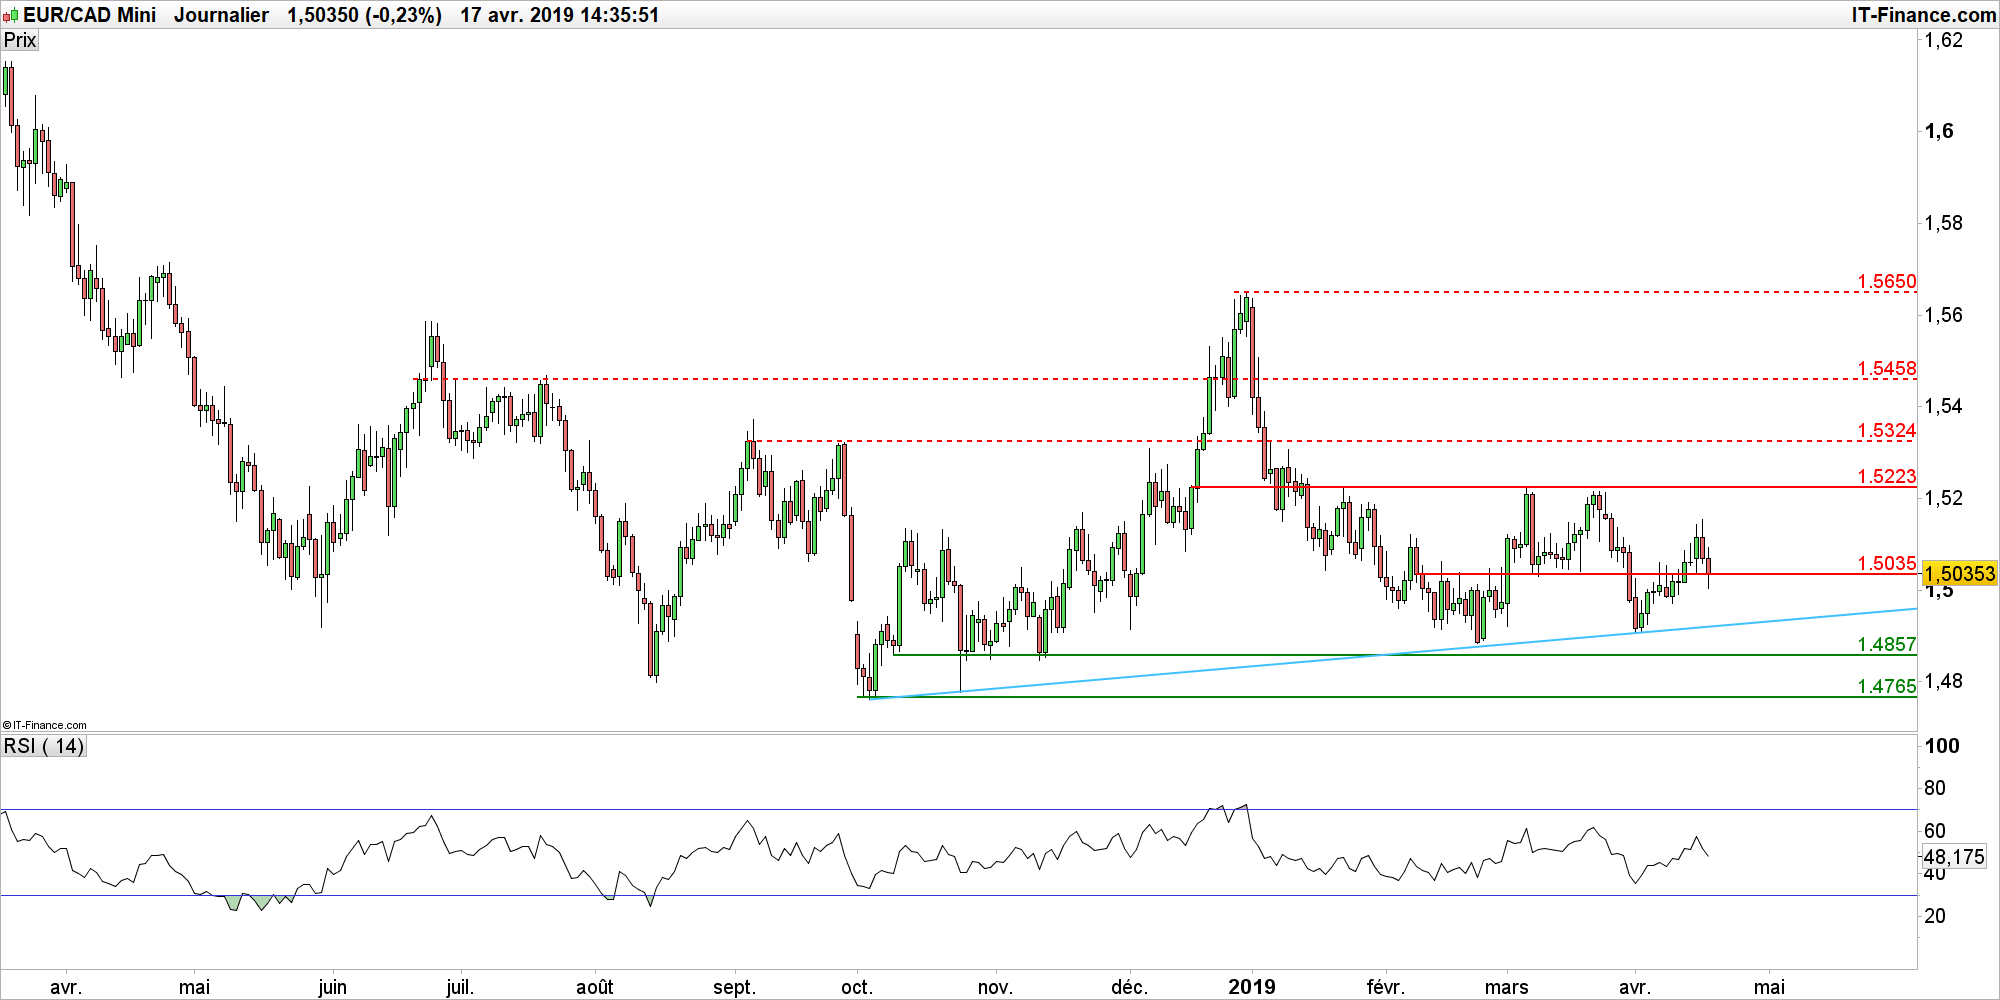Click the date 17 avr. 2019 14:35:51
The height and width of the screenshot is (1000, 2000).
point(559,15)
